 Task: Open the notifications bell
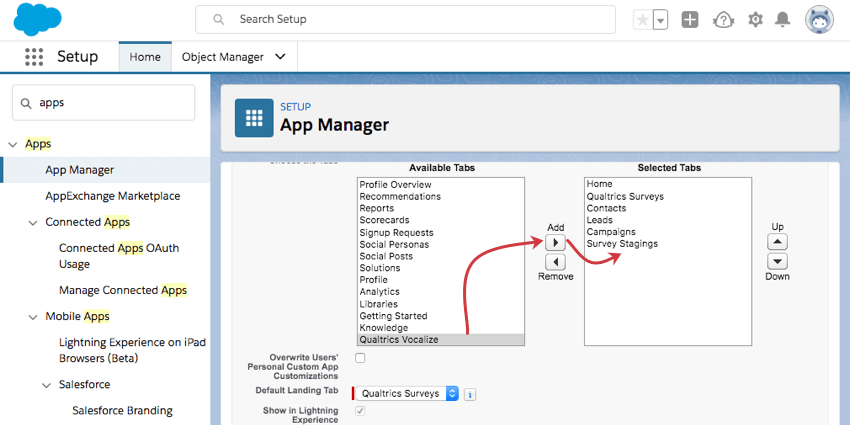(783, 20)
